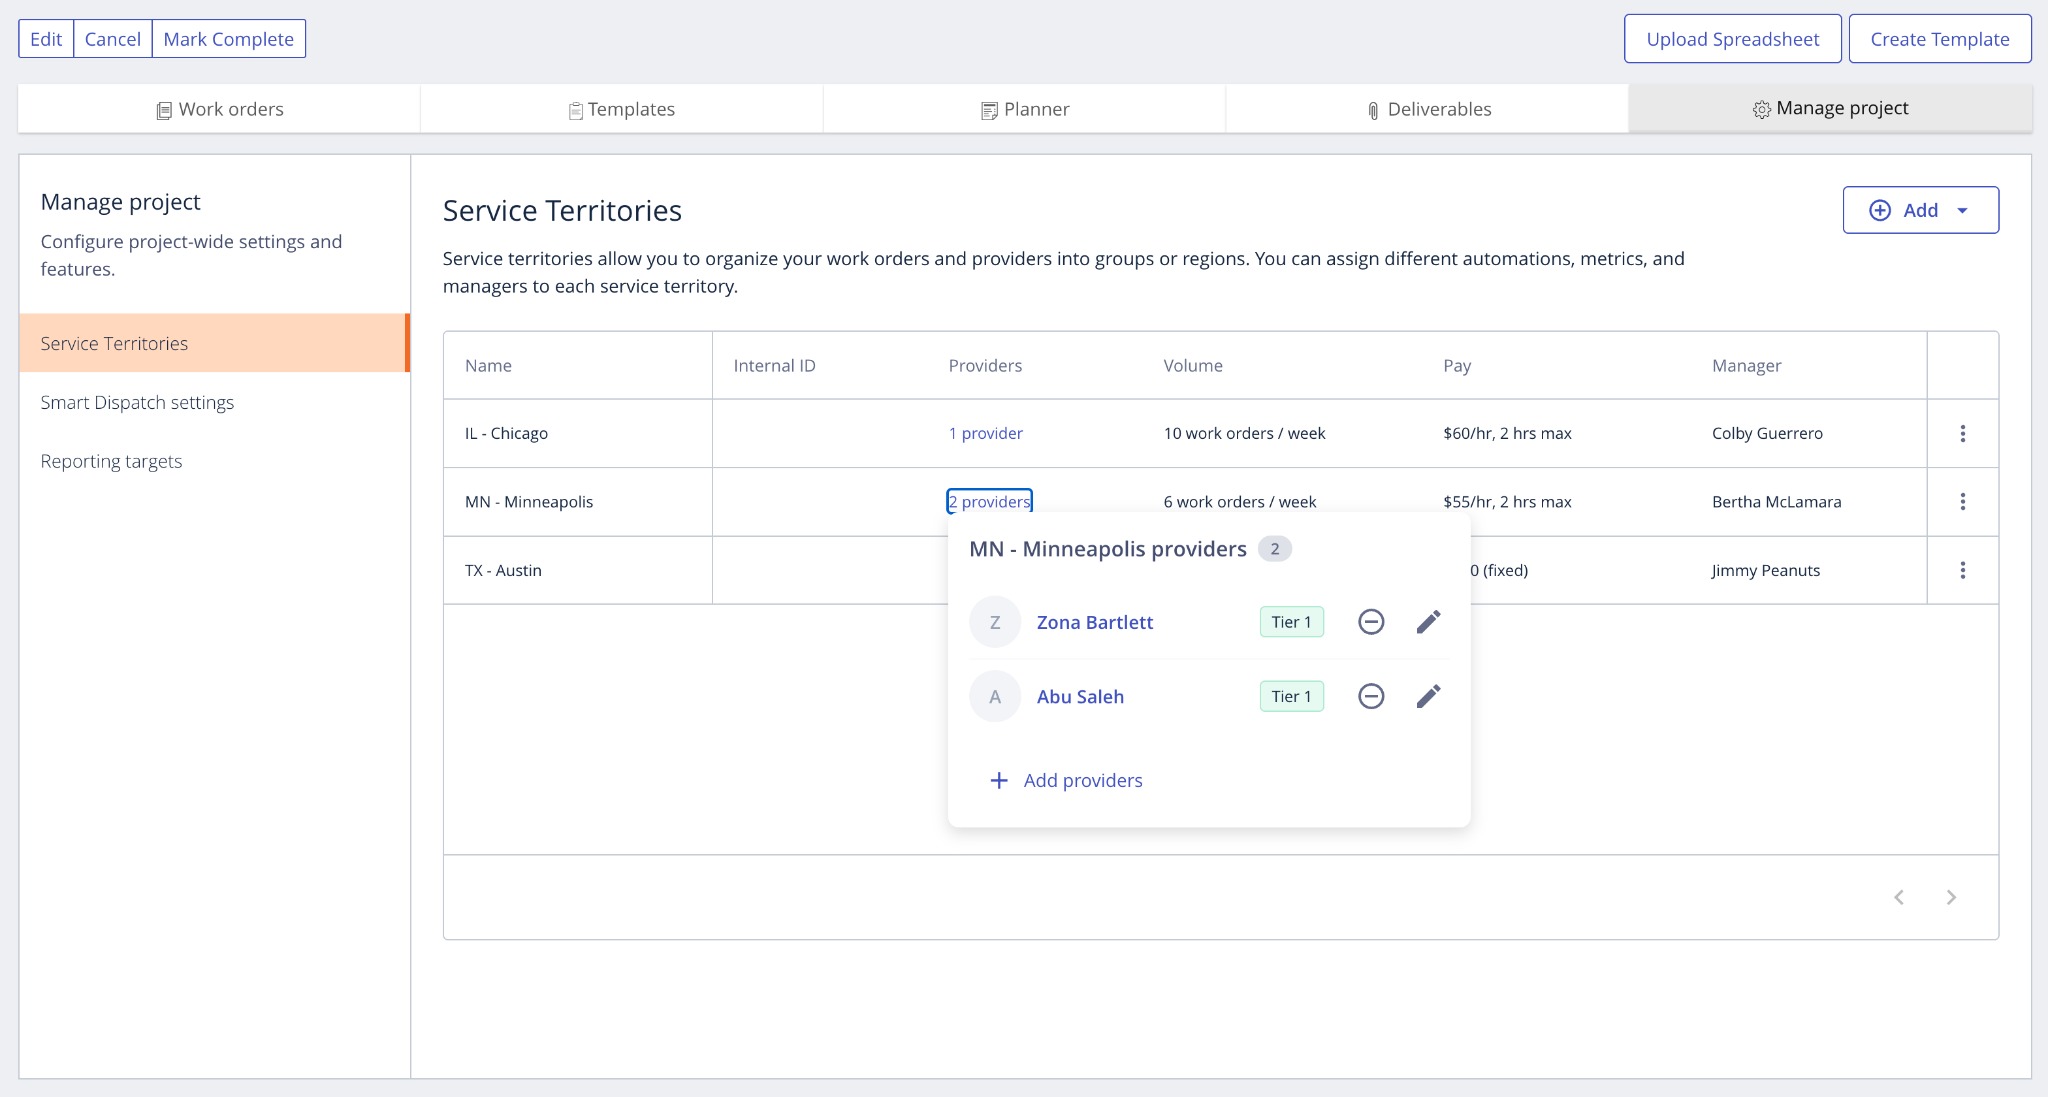Click Abu Saleh's A avatar

995,696
